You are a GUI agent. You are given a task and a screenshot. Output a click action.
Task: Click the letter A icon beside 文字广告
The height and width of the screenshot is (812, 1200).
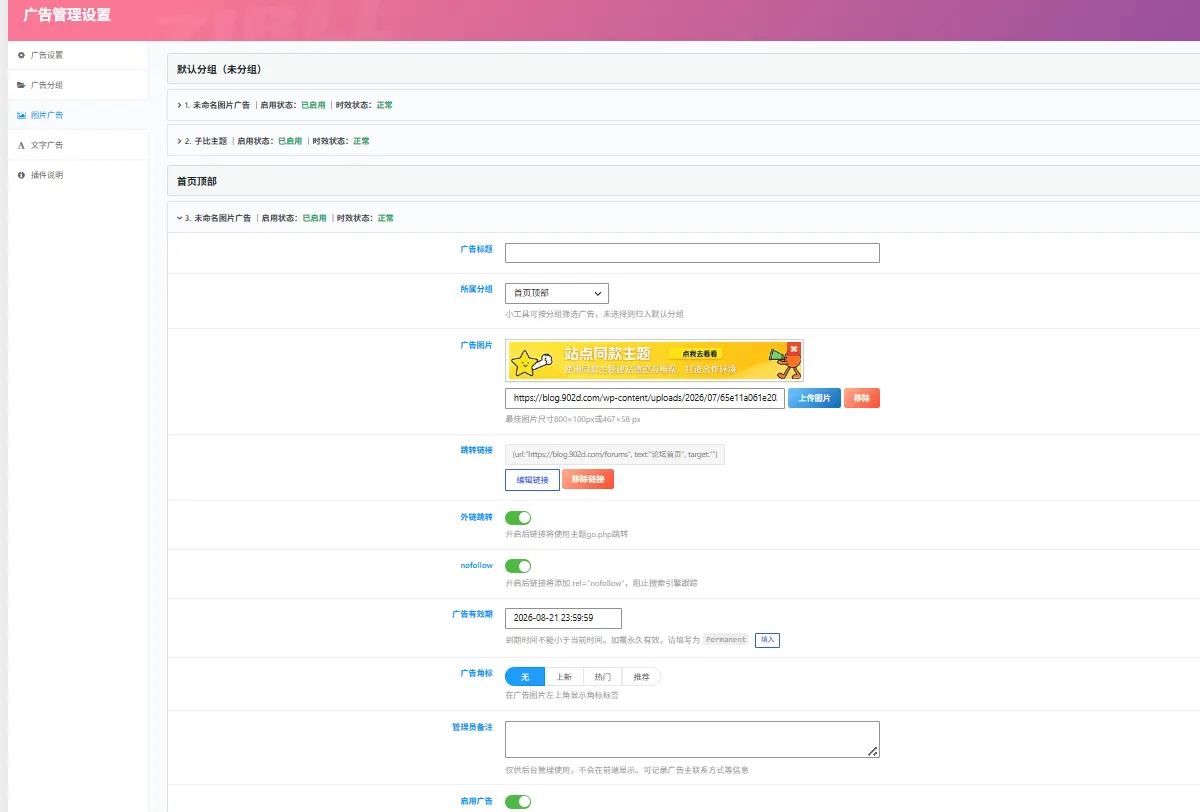click(x=22, y=145)
